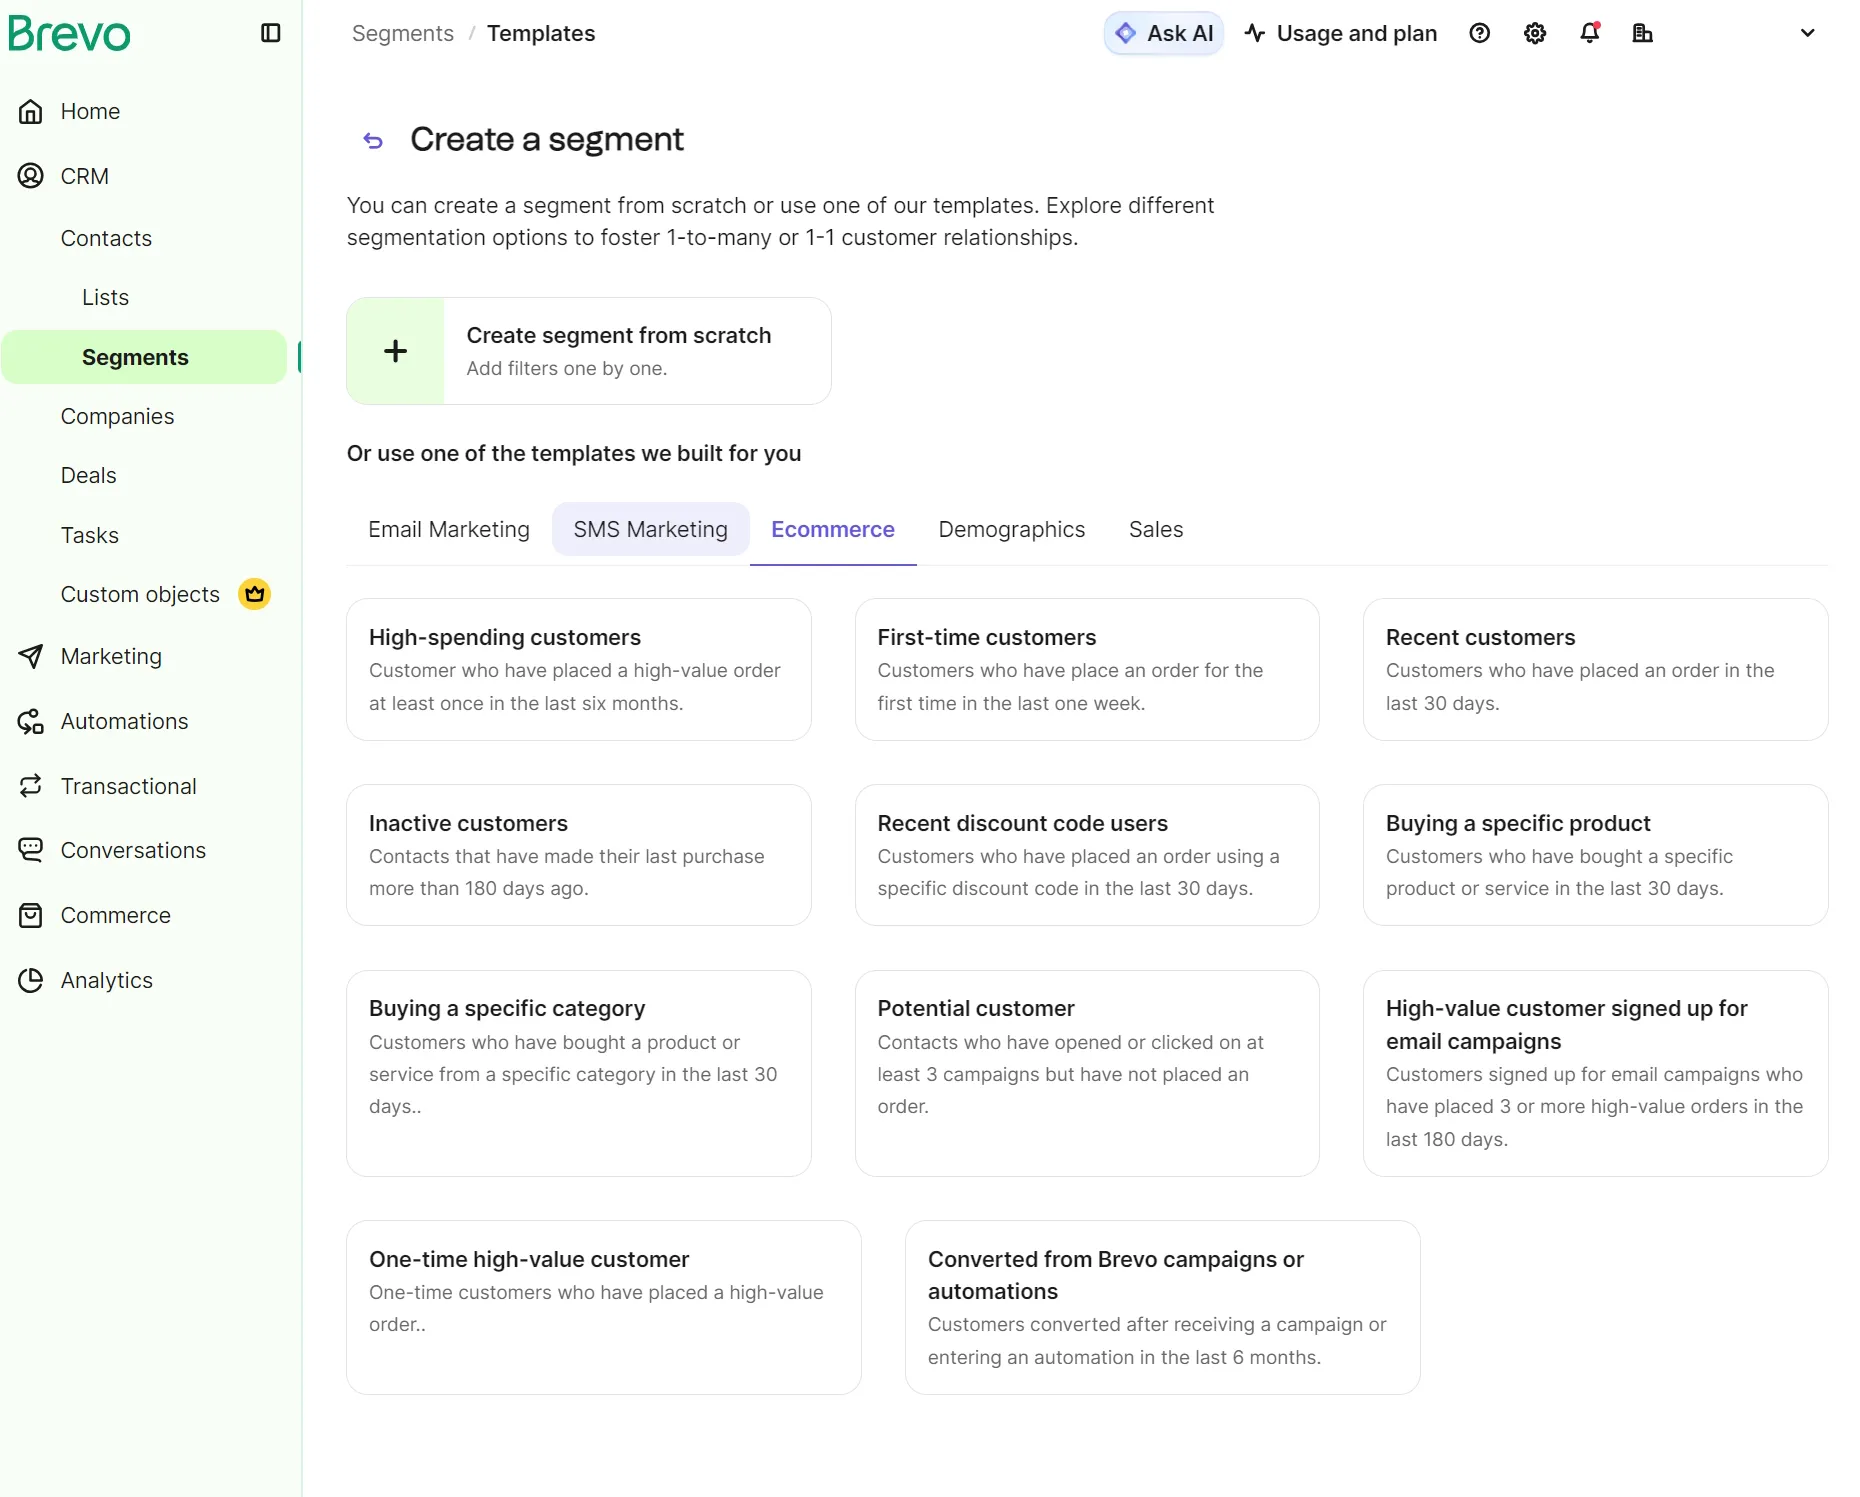Open Usage and plan
This screenshot has width=1860, height=1497.
pyautogui.click(x=1341, y=33)
